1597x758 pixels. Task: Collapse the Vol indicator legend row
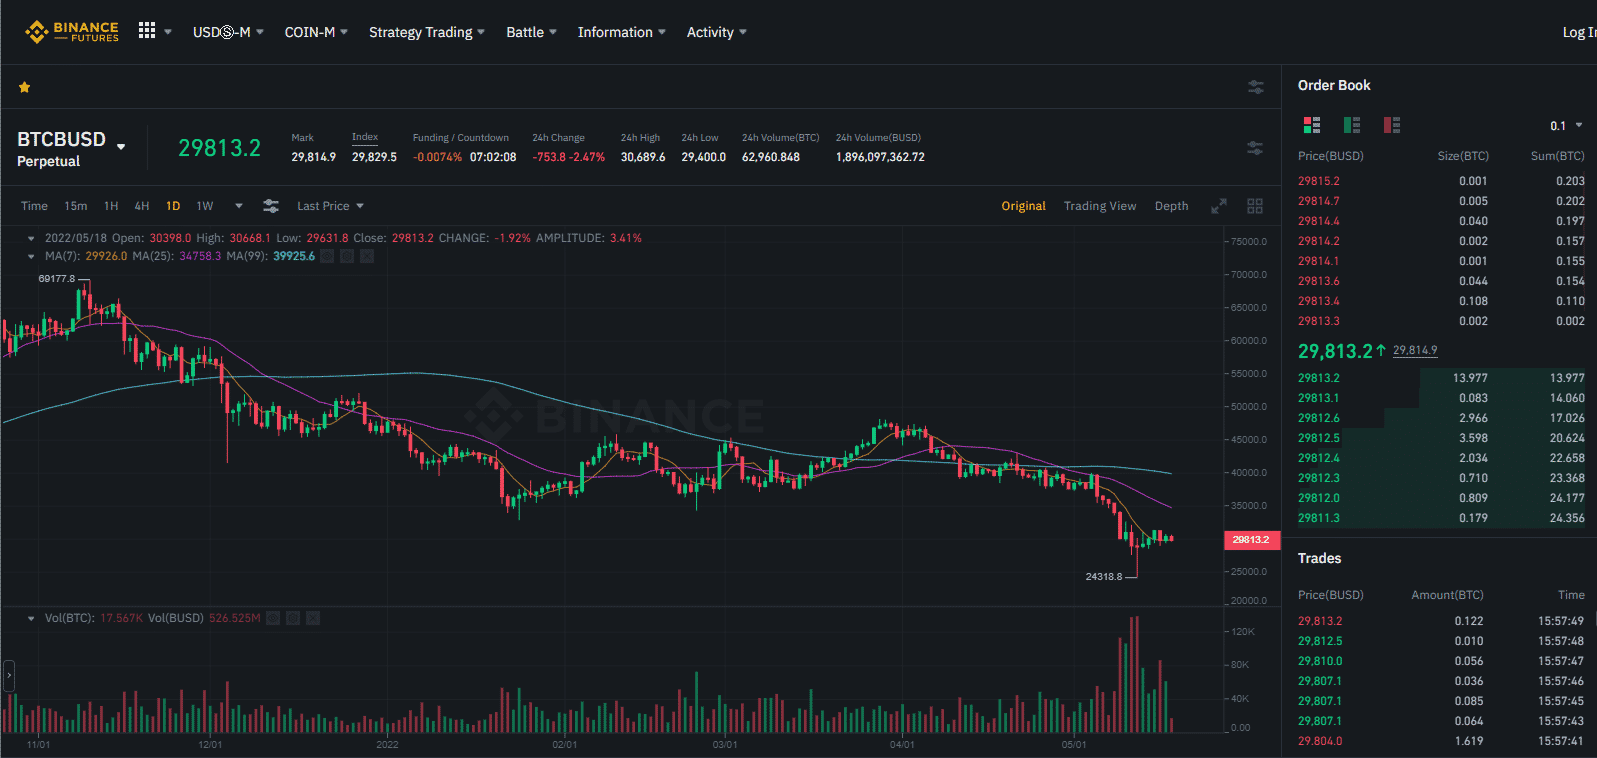[31, 618]
